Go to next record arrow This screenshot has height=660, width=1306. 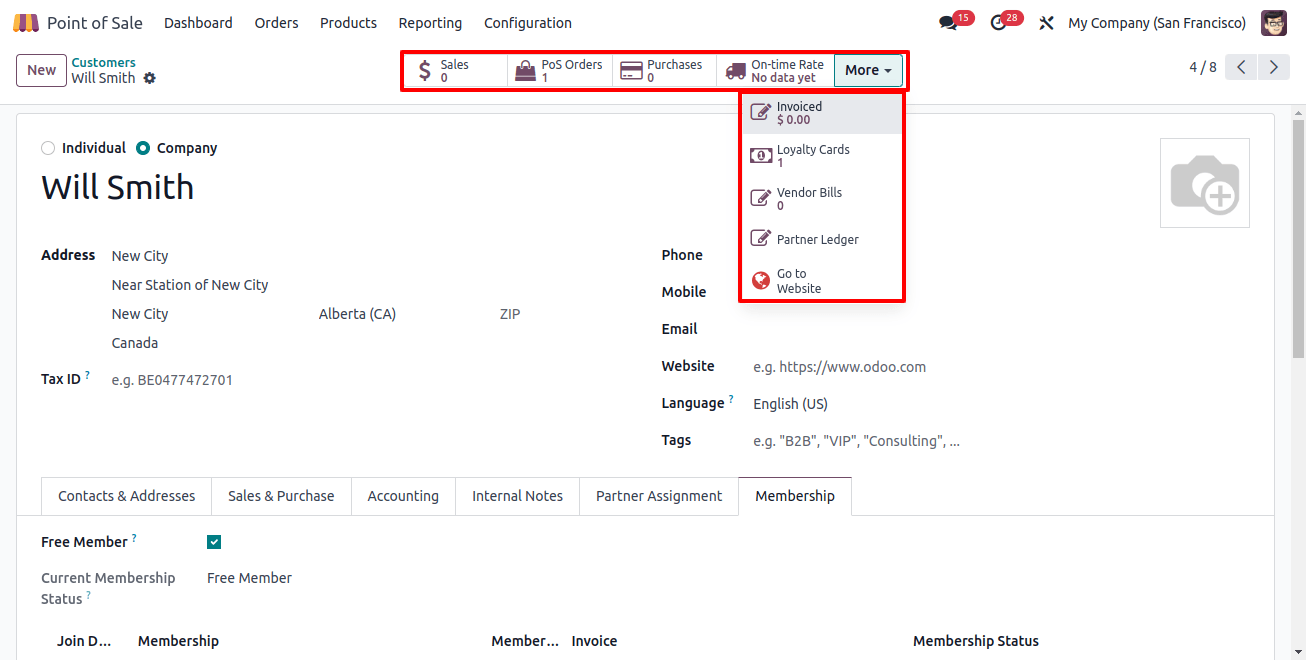pos(1273,67)
